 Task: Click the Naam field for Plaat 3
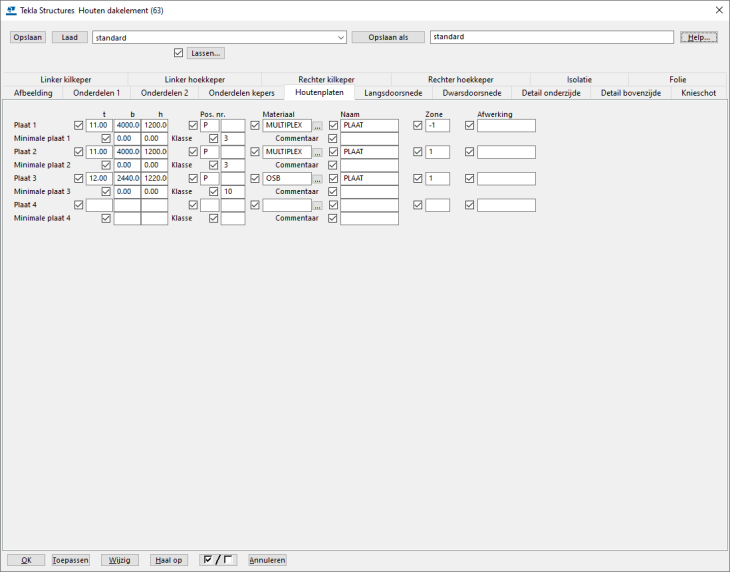point(369,179)
